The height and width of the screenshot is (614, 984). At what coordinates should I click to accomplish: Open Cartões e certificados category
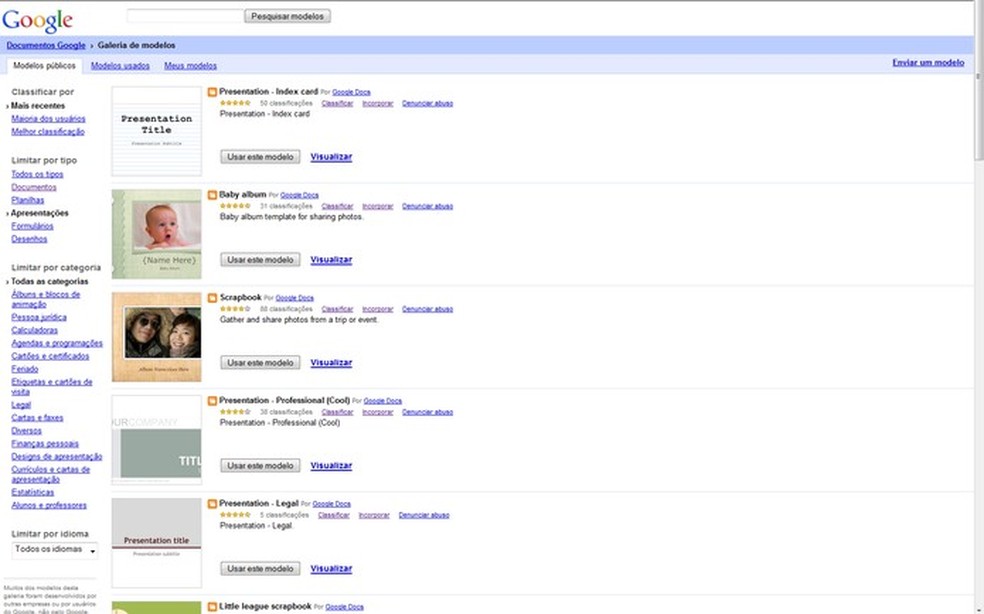[50, 356]
